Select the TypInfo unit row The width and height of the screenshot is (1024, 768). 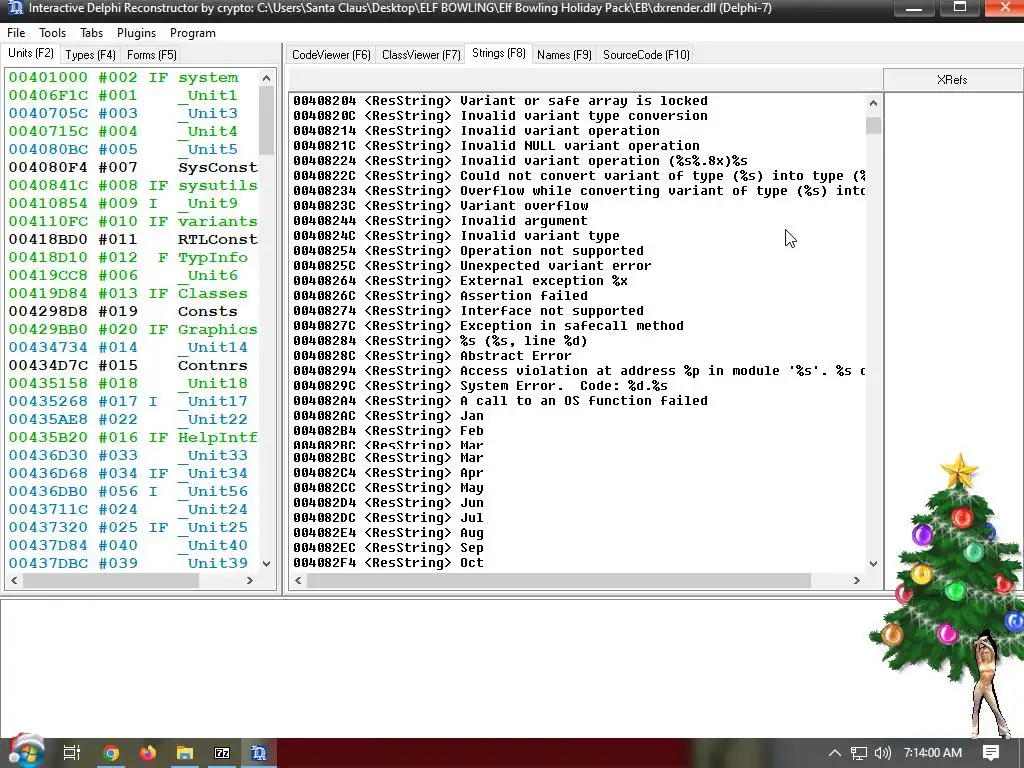pos(133,257)
